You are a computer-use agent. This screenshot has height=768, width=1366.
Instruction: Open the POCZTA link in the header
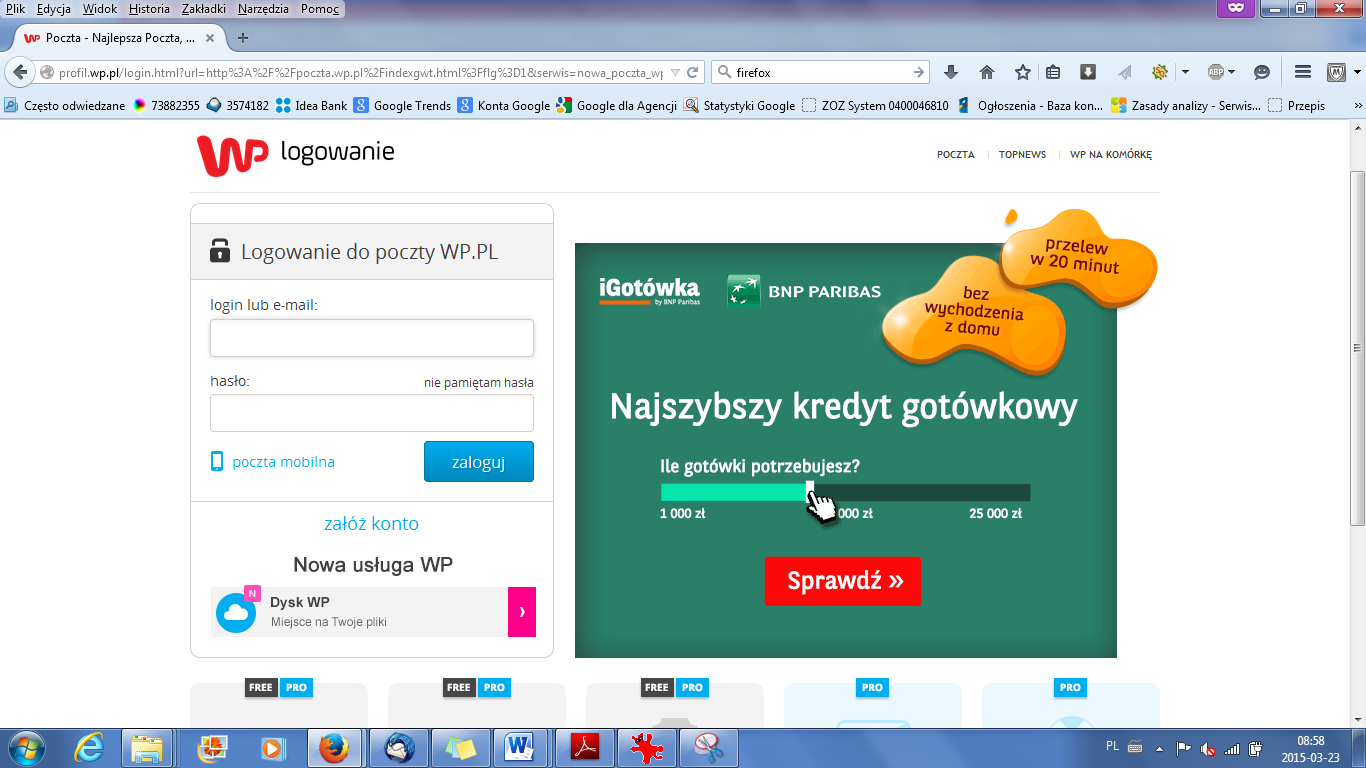[x=956, y=155]
